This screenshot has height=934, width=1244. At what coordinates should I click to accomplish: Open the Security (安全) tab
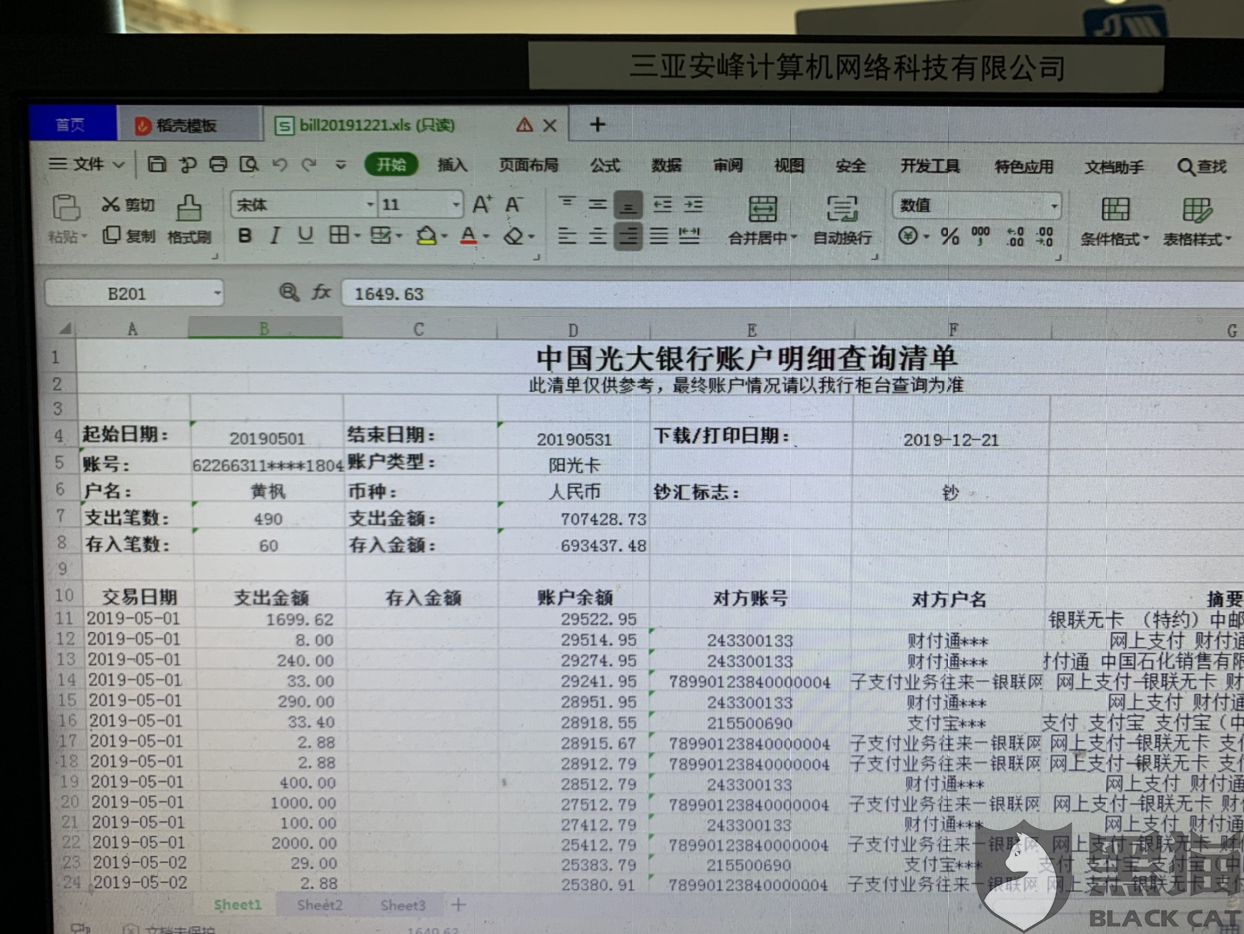pyautogui.click(x=851, y=166)
